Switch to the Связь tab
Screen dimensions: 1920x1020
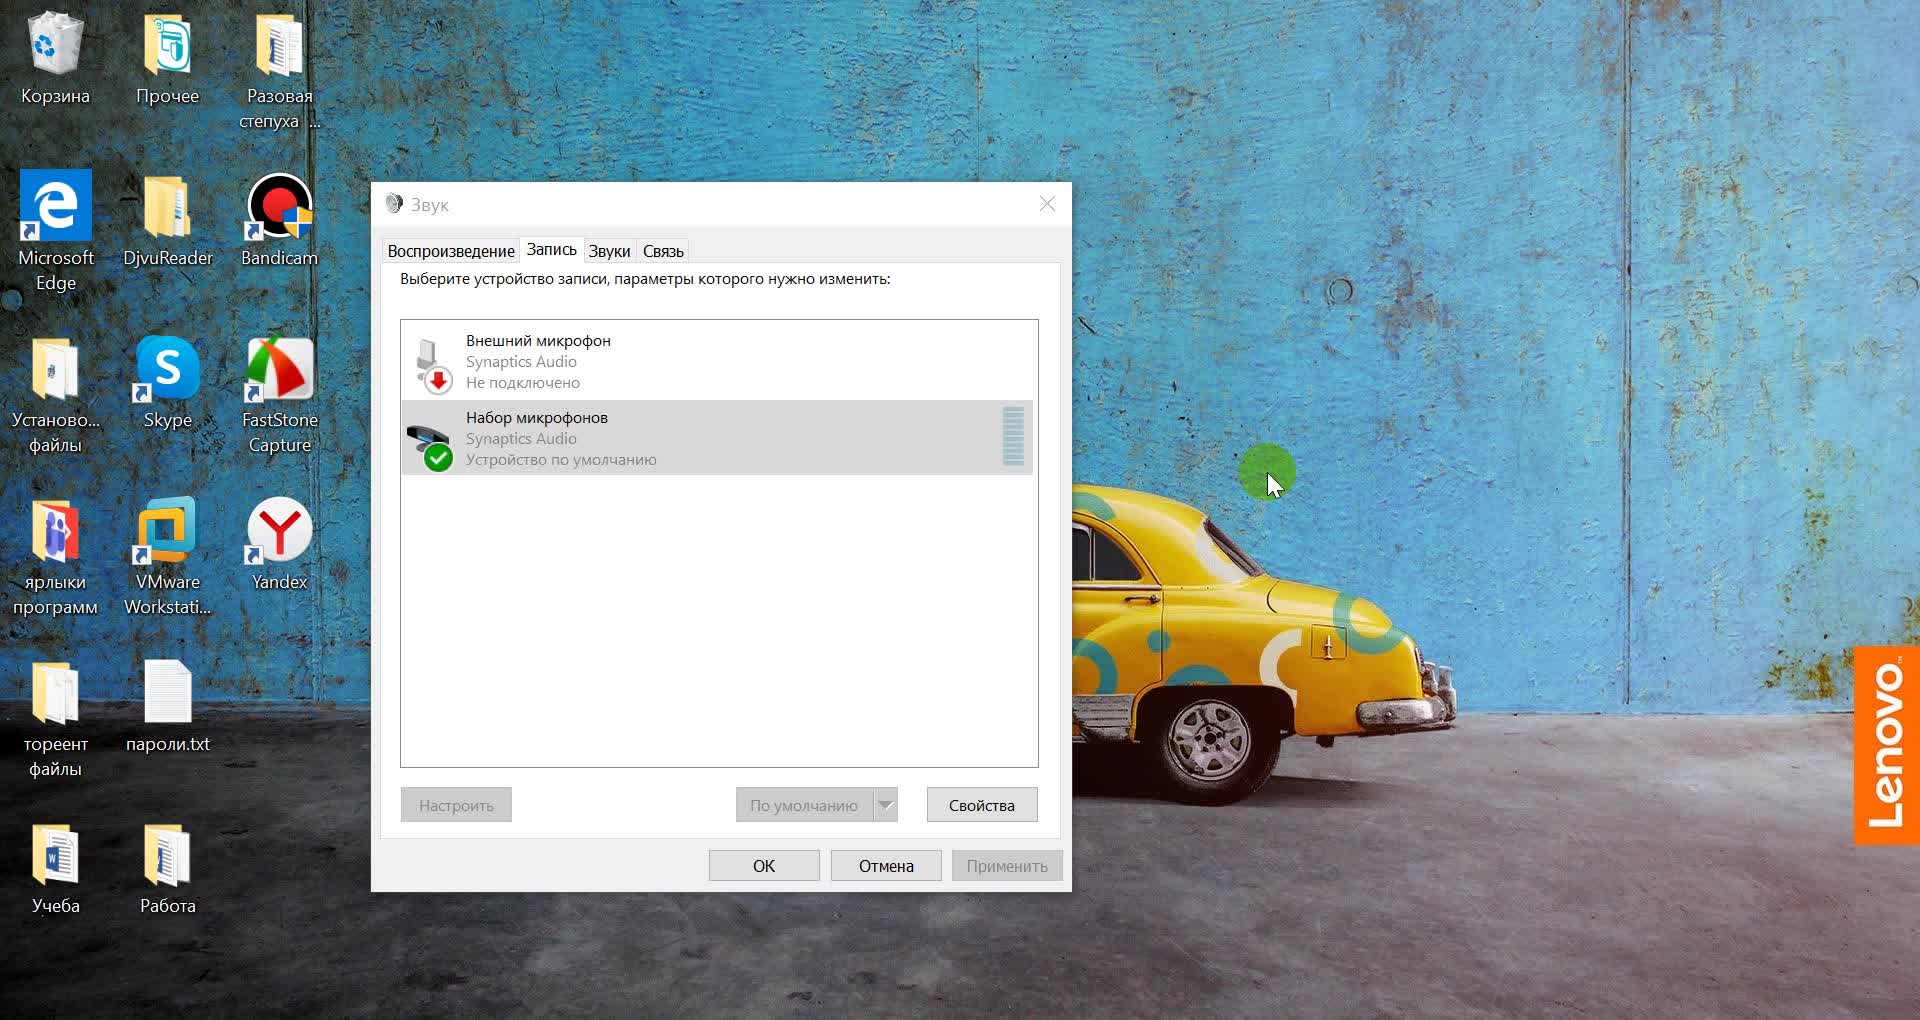[663, 251]
